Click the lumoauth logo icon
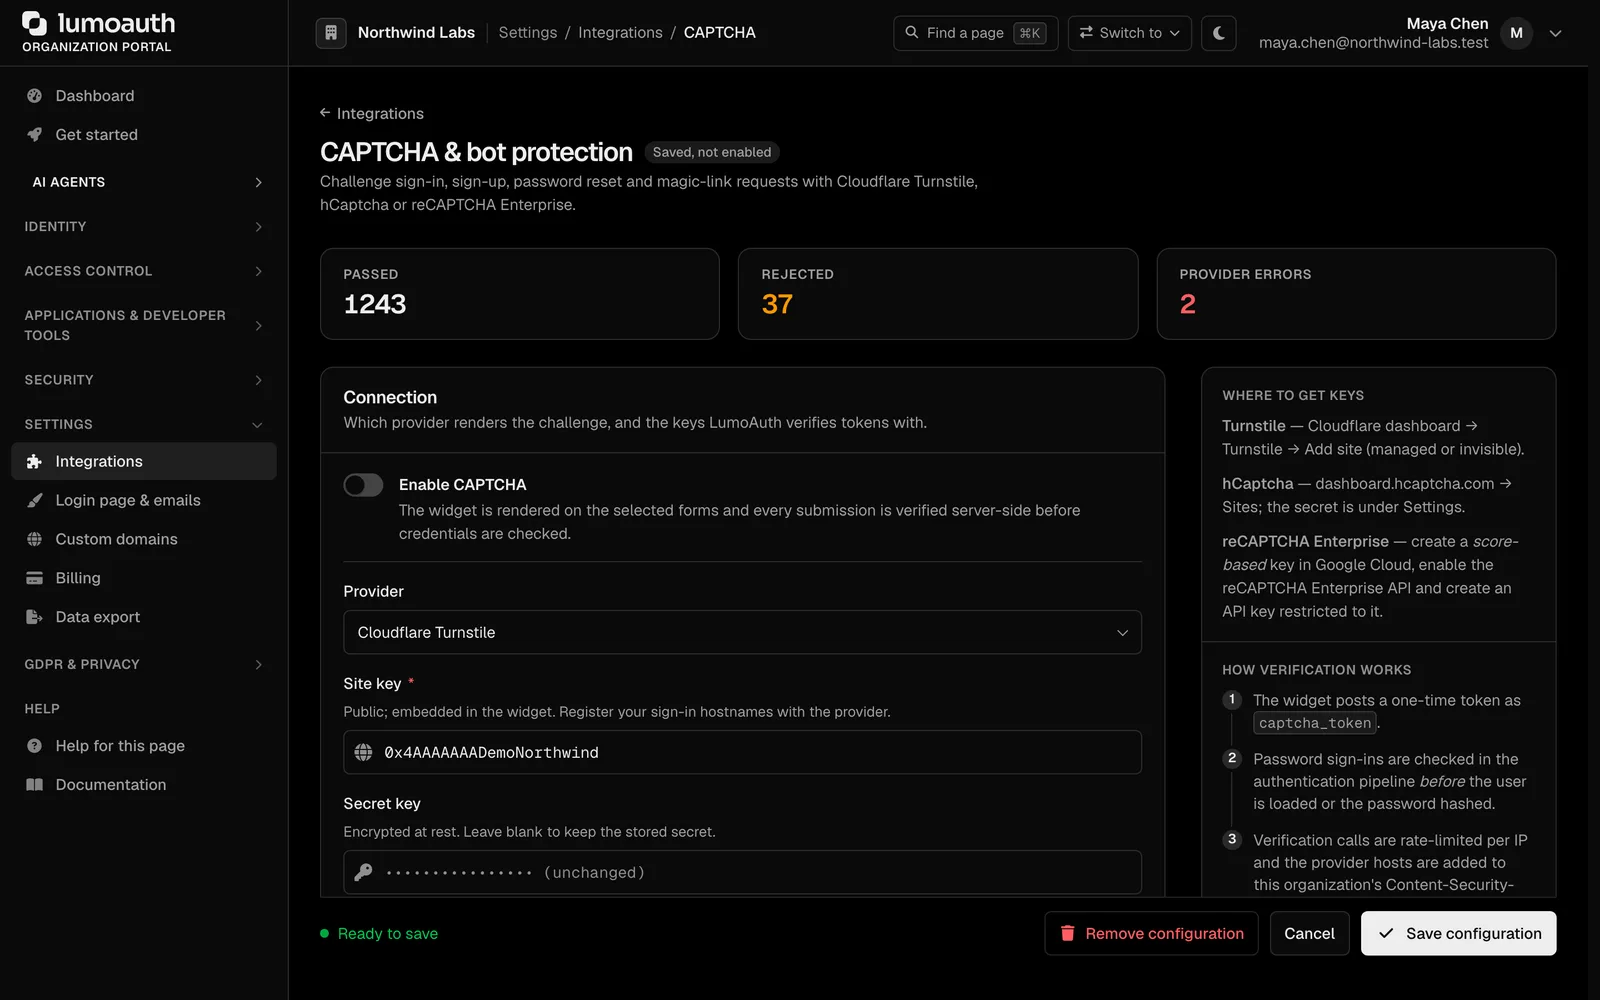This screenshot has width=1600, height=1000. pyautogui.click(x=34, y=23)
